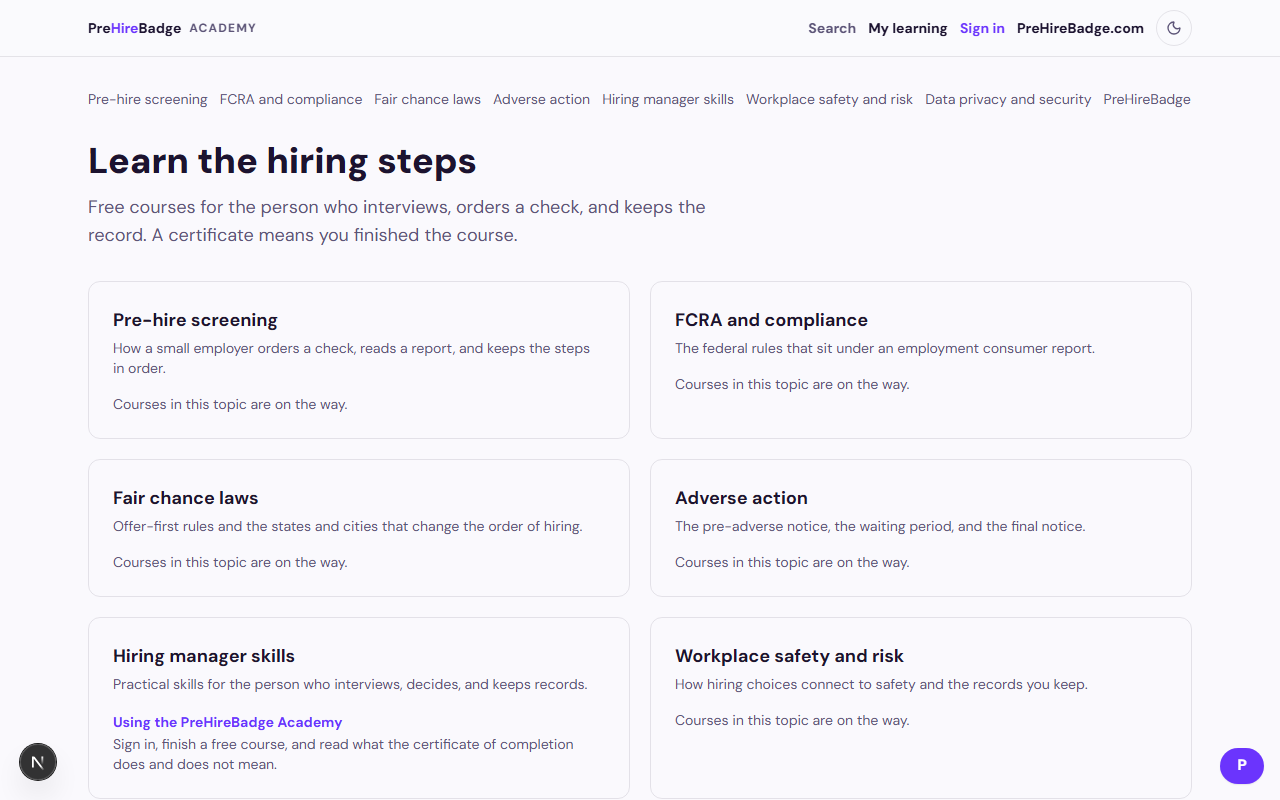Open the Next.js dev tools N badge
Viewport: 1280px width, 800px height.
pyautogui.click(x=38, y=762)
